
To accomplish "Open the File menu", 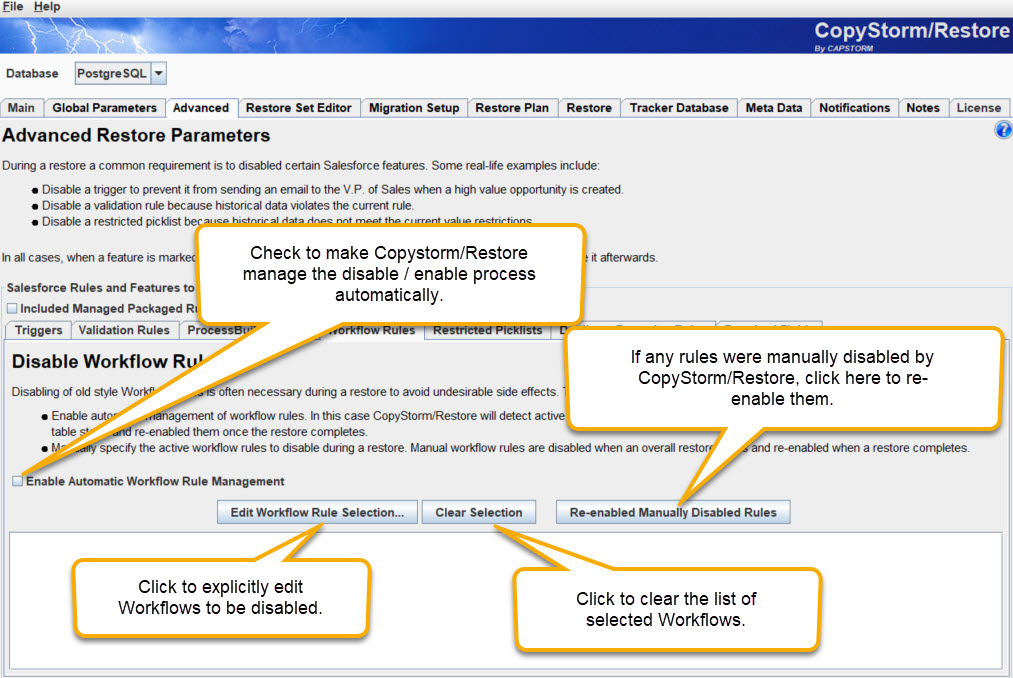I will coord(13,6).
